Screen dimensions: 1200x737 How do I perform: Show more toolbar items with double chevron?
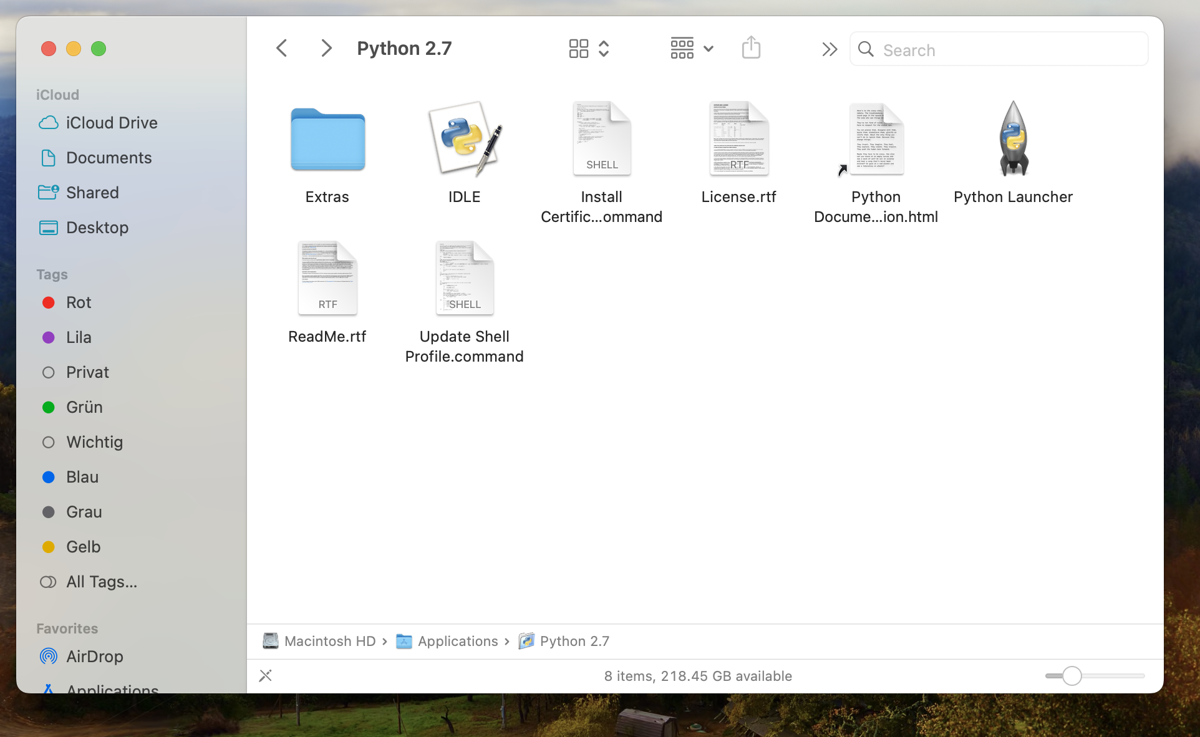pos(829,49)
